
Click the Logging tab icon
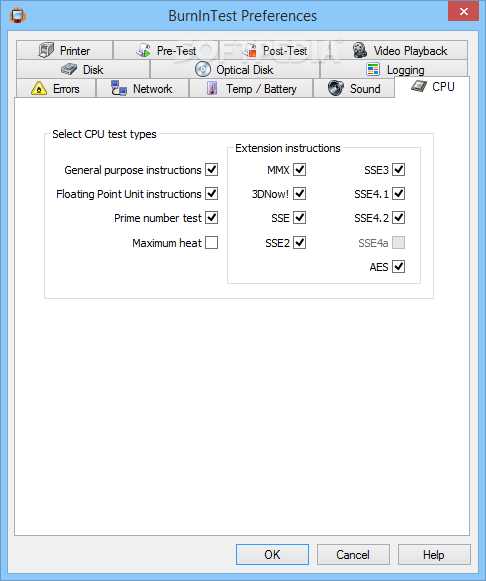(x=373, y=69)
